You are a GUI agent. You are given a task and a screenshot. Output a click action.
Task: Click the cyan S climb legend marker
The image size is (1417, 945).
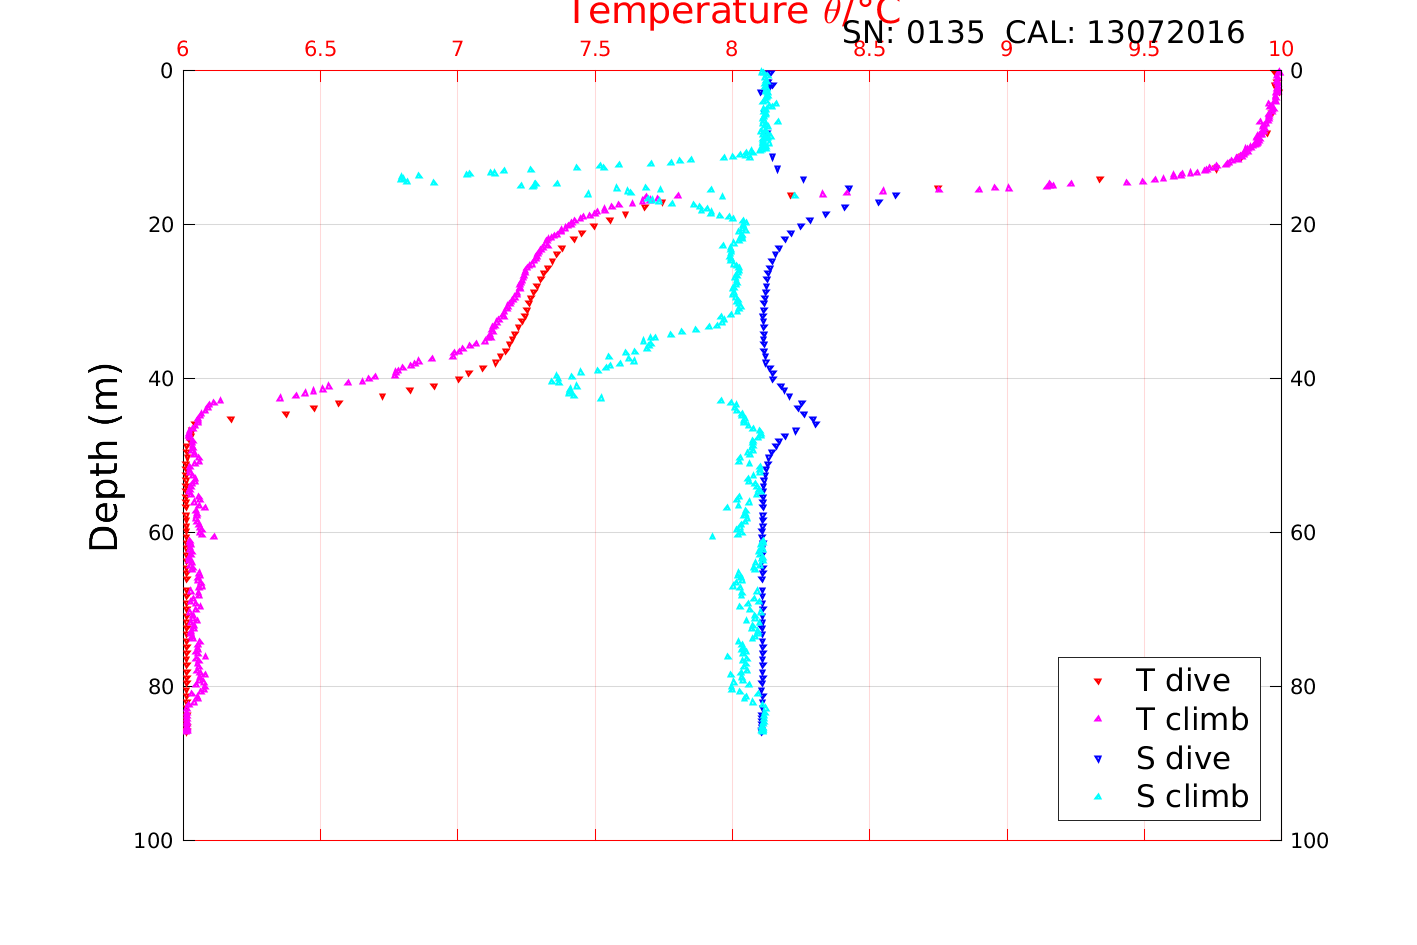(x=1097, y=797)
